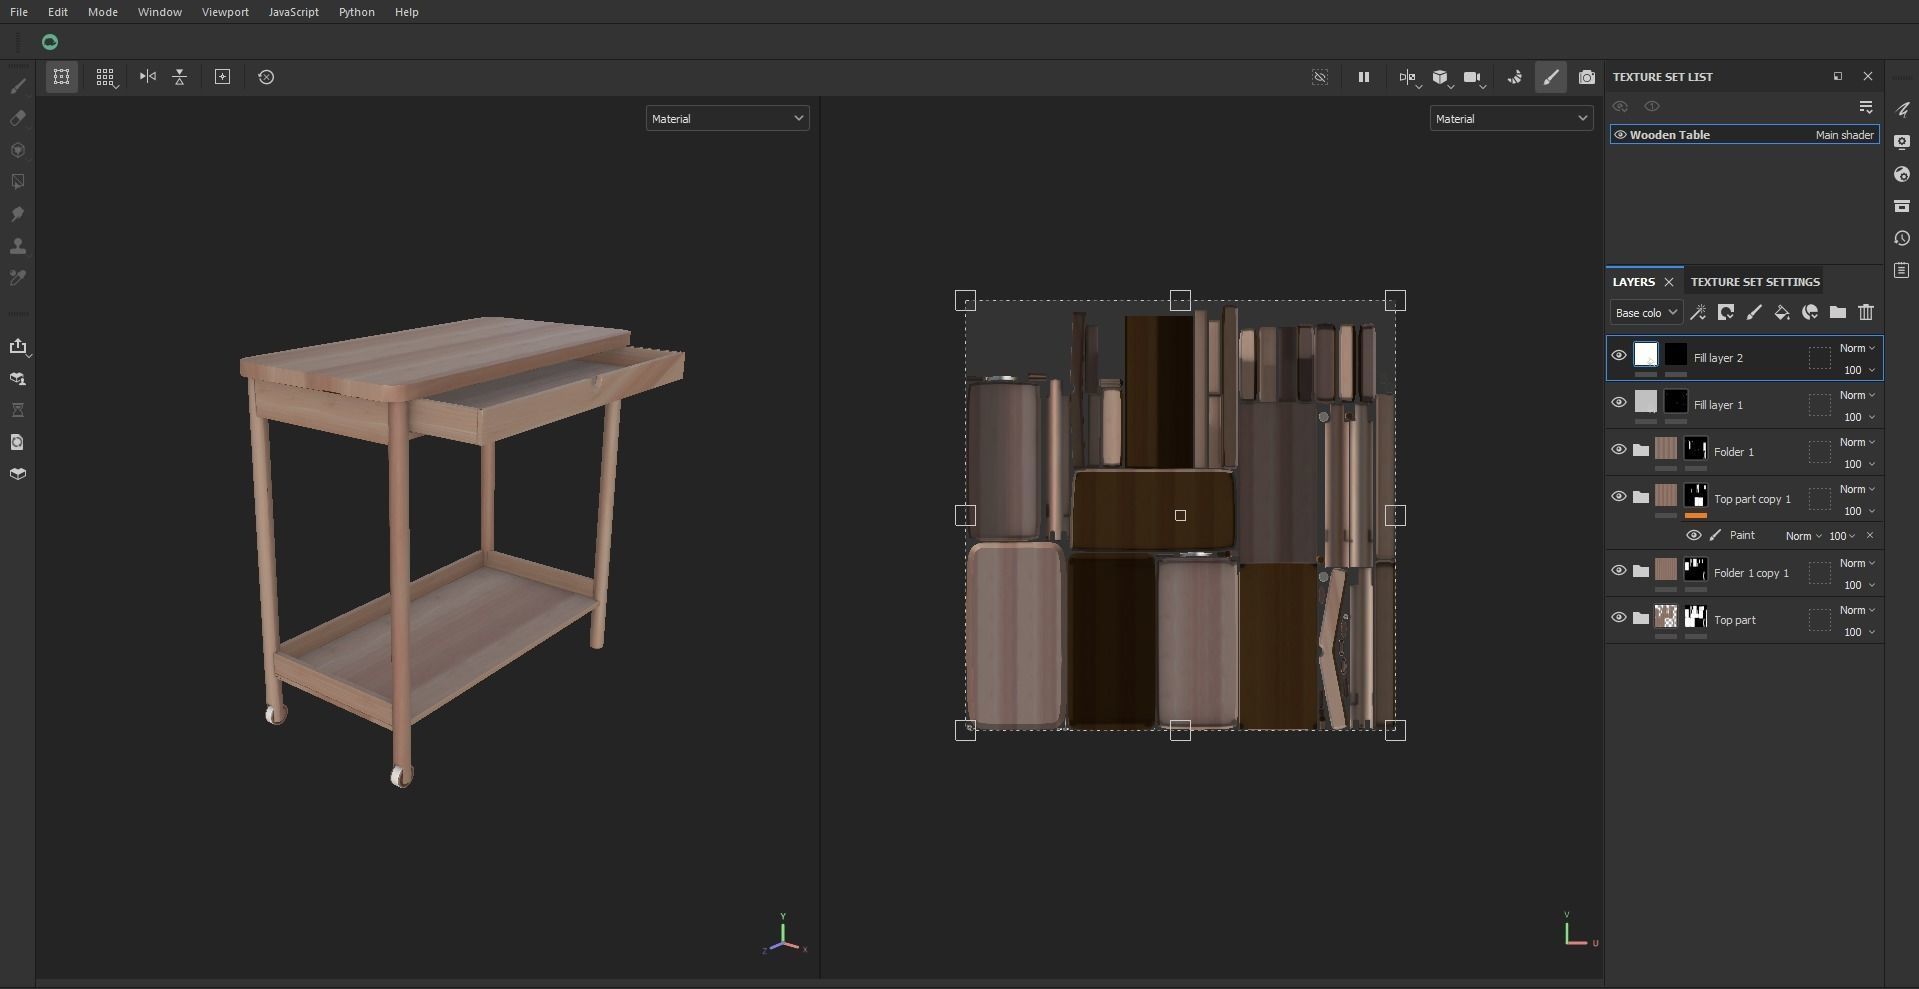Expand the Top part folder group
Image resolution: width=1919 pixels, height=989 pixels.
[1641, 618]
